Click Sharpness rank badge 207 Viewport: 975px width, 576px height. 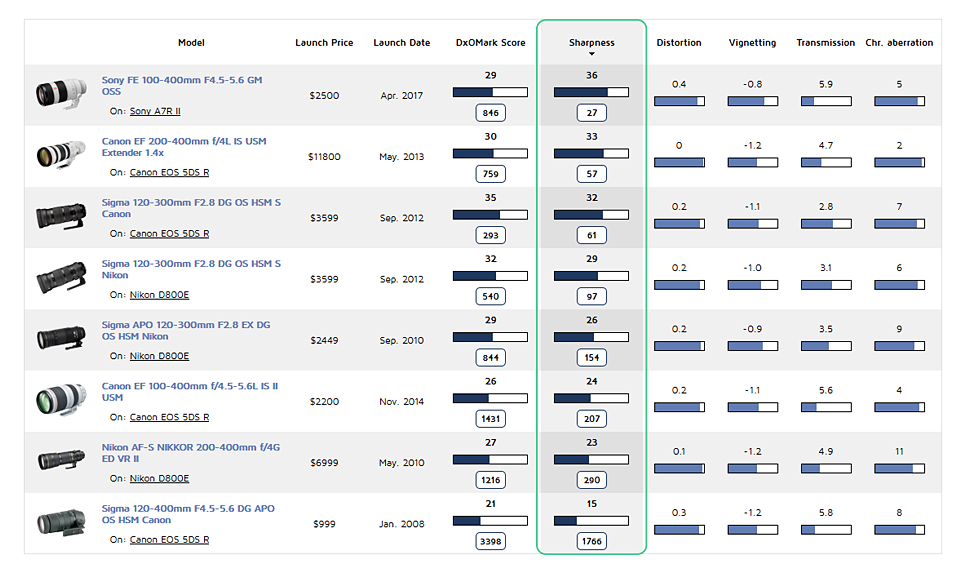[591, 419]
